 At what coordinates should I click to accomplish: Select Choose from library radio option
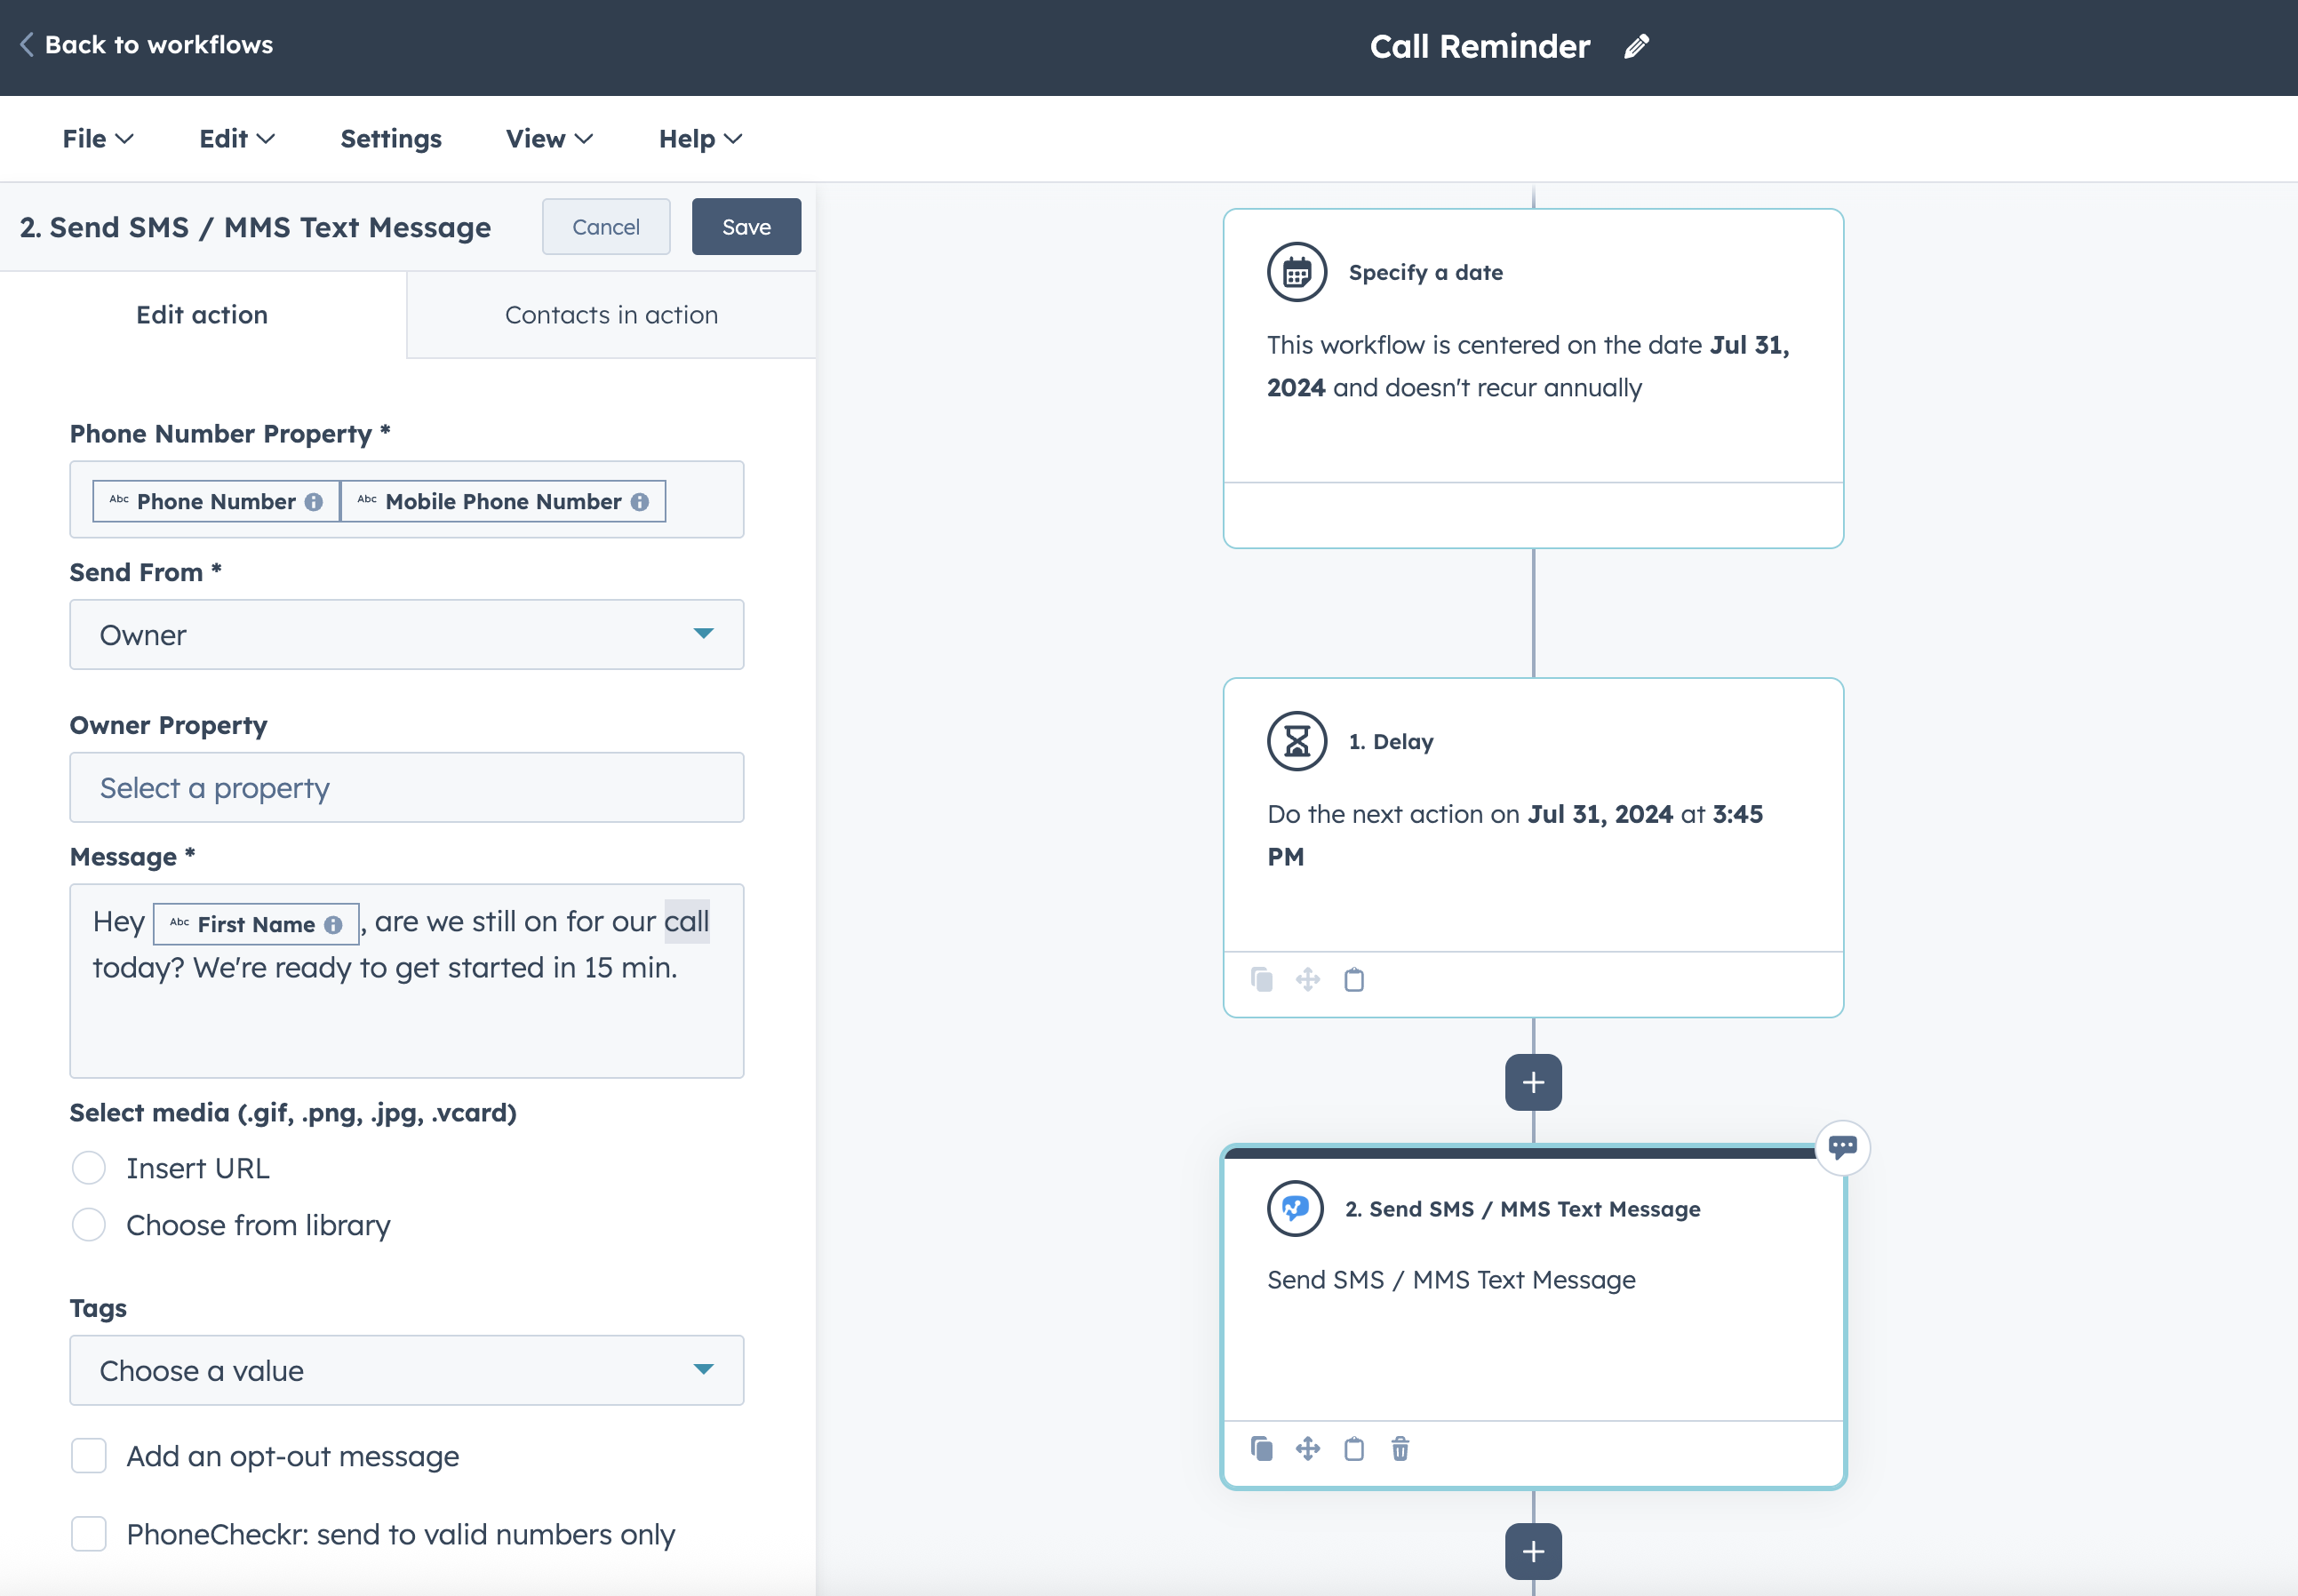pos(89,1224)
